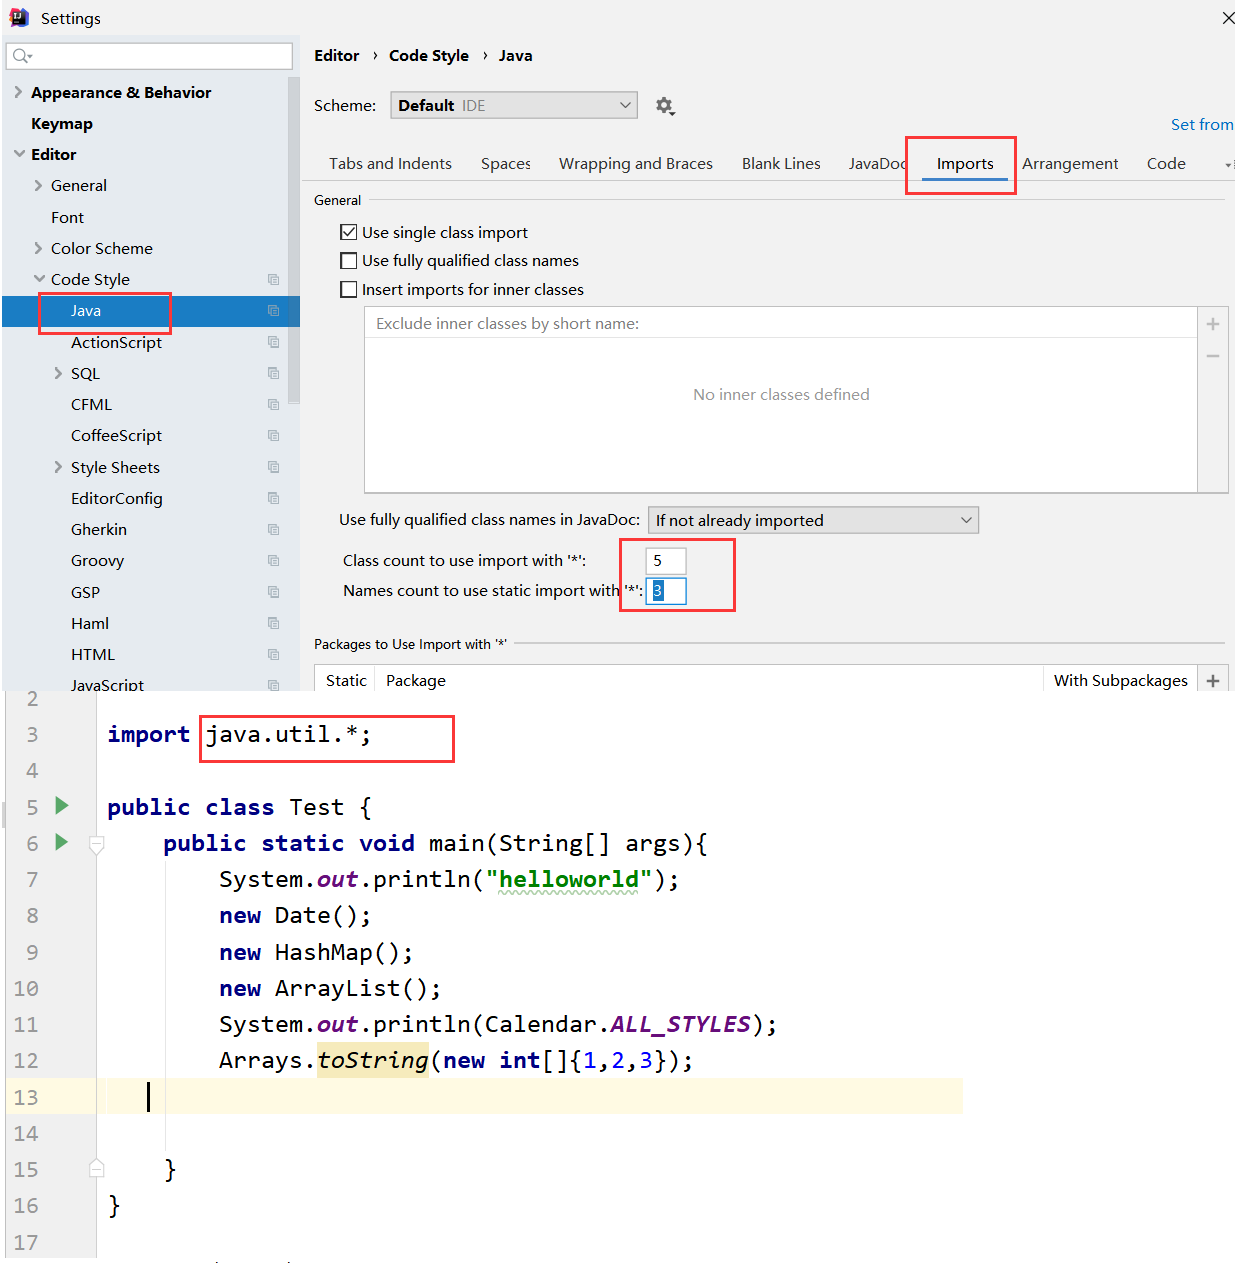Click the search magnifier icon in Settings
The width and height of the screenshot is (1236, 1263).
pos(22,56)
